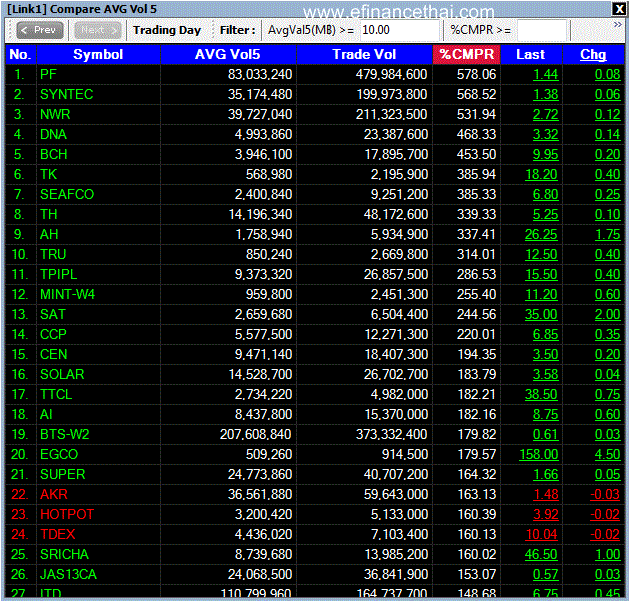The image size is (630, 602).
Task: Click HOTPOT change value -0.02
Action: click(x=605, y=514)
